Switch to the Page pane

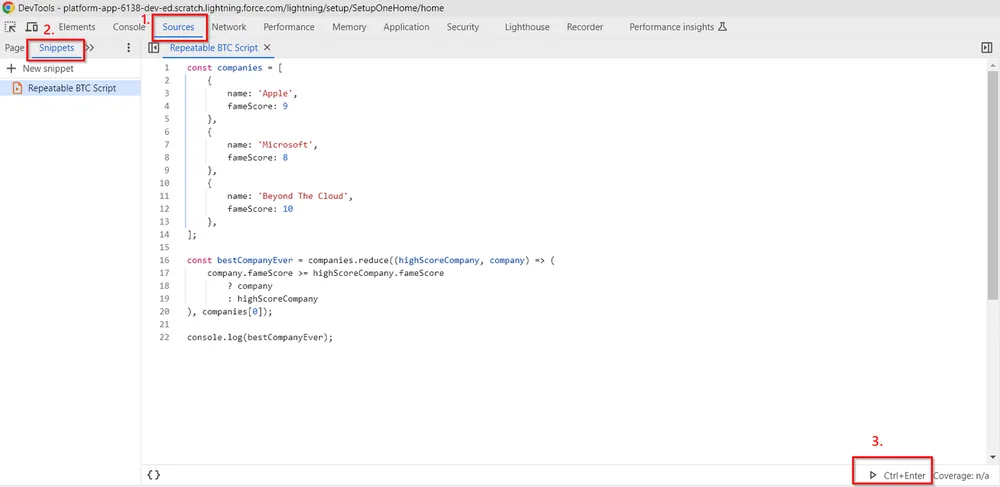(x=14, y=48)
